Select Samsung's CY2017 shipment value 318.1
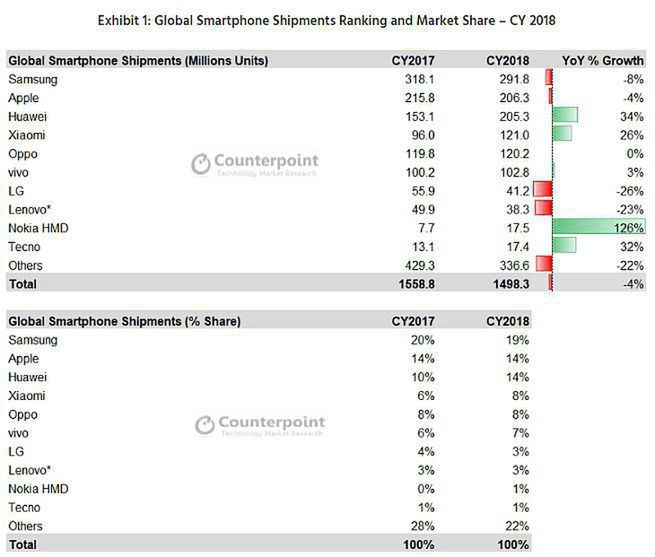The height and width of the screenshot is (557, 655). tap(412, 79)
